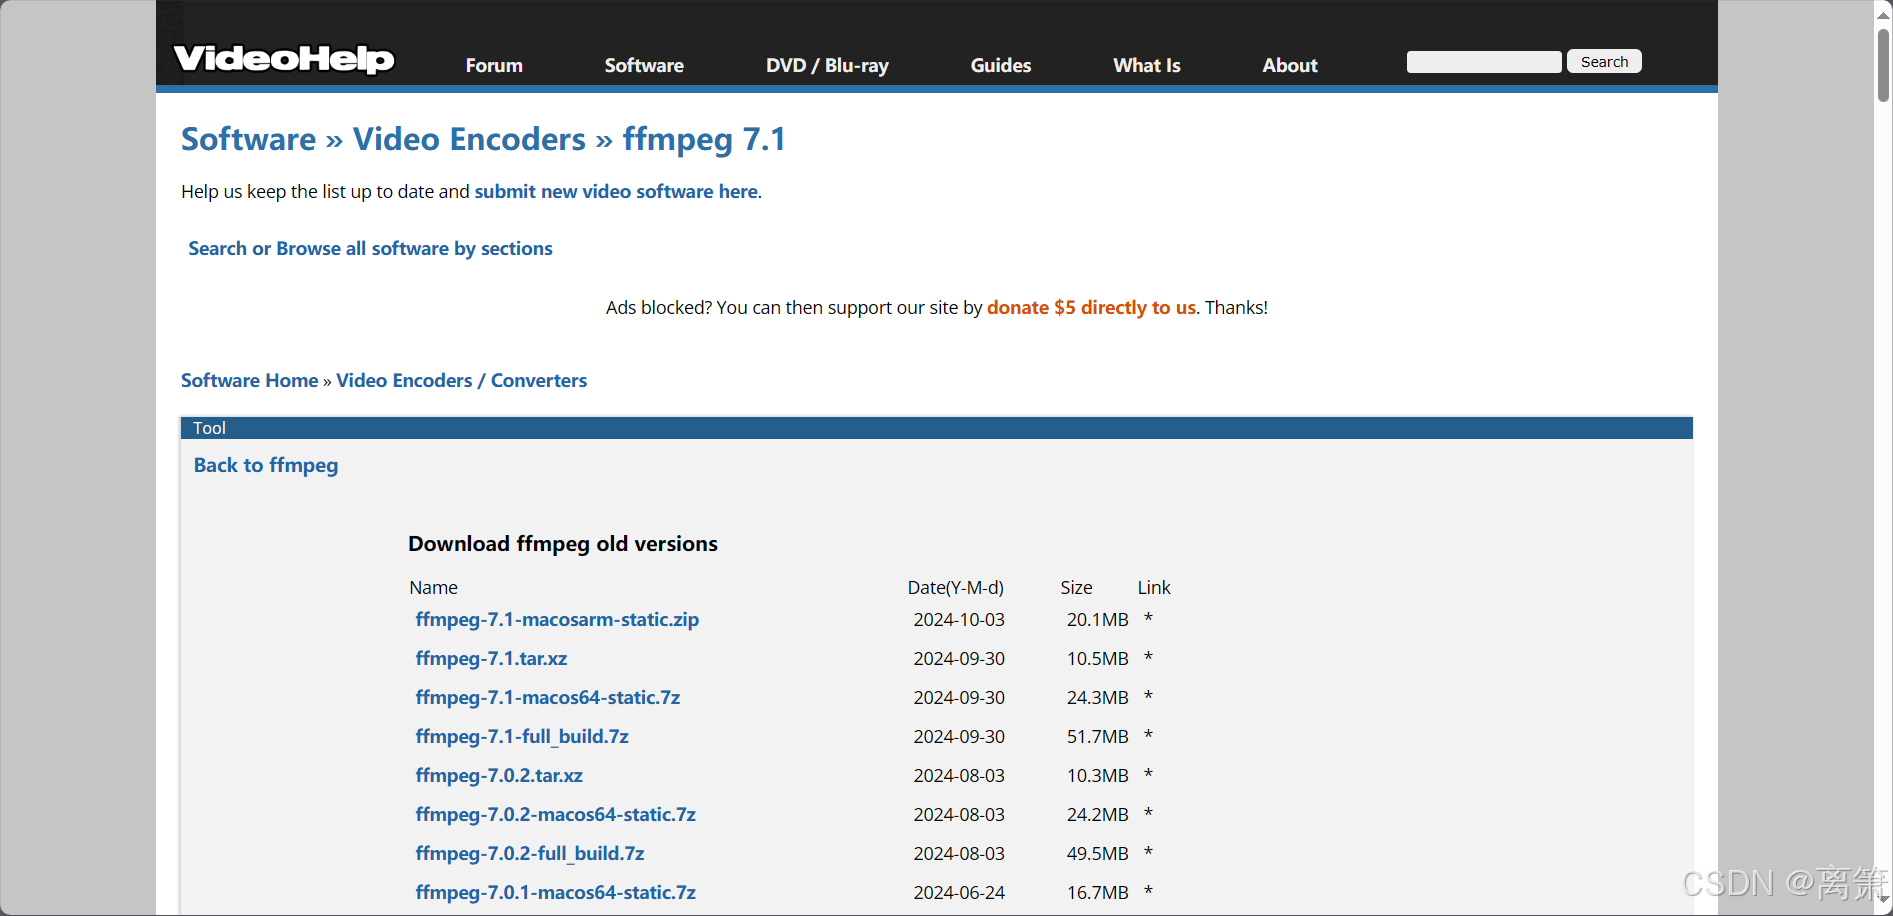Download ffmpeg-7.0.2-macos64-static.7z

tap(555, 814)
